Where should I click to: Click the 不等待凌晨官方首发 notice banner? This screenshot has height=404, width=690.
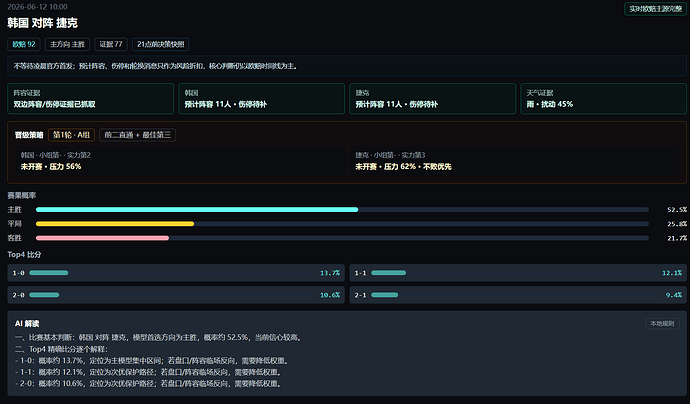(347, 66)
